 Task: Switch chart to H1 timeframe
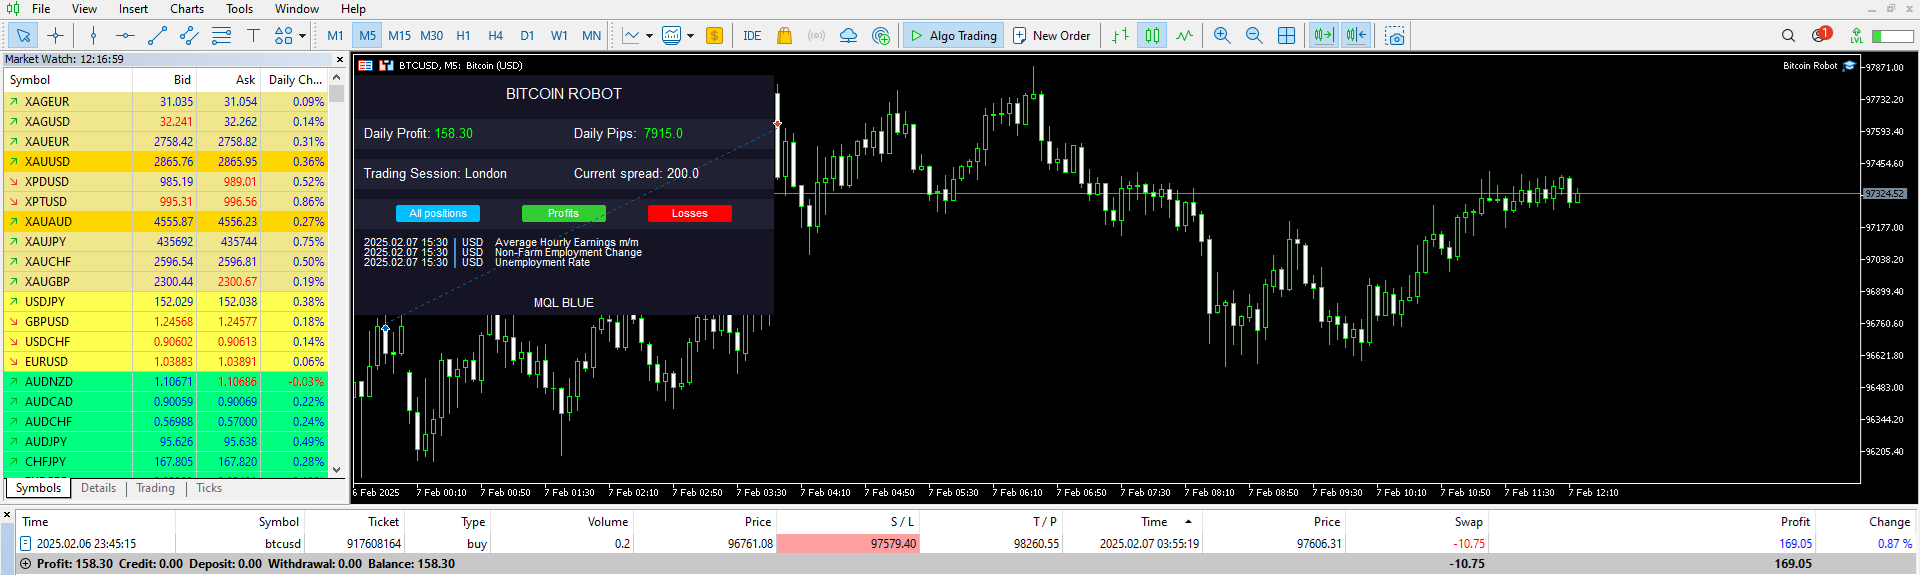(464, 36)
